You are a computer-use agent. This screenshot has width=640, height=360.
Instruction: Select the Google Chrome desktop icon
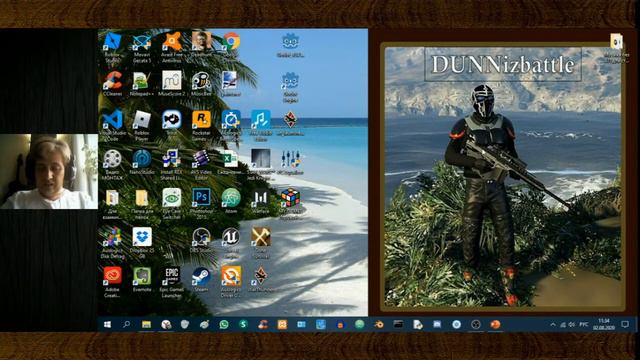coord(231,42)
